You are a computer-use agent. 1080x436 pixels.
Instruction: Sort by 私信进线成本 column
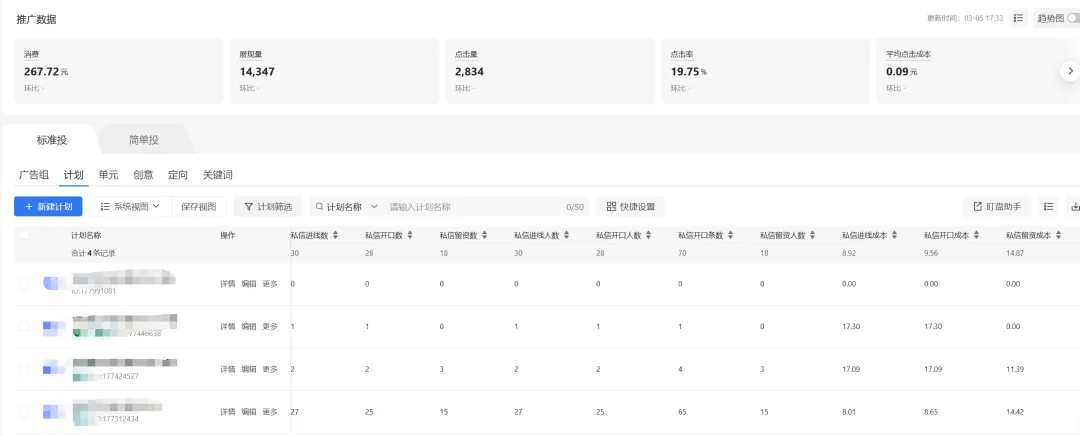[894, 235]
